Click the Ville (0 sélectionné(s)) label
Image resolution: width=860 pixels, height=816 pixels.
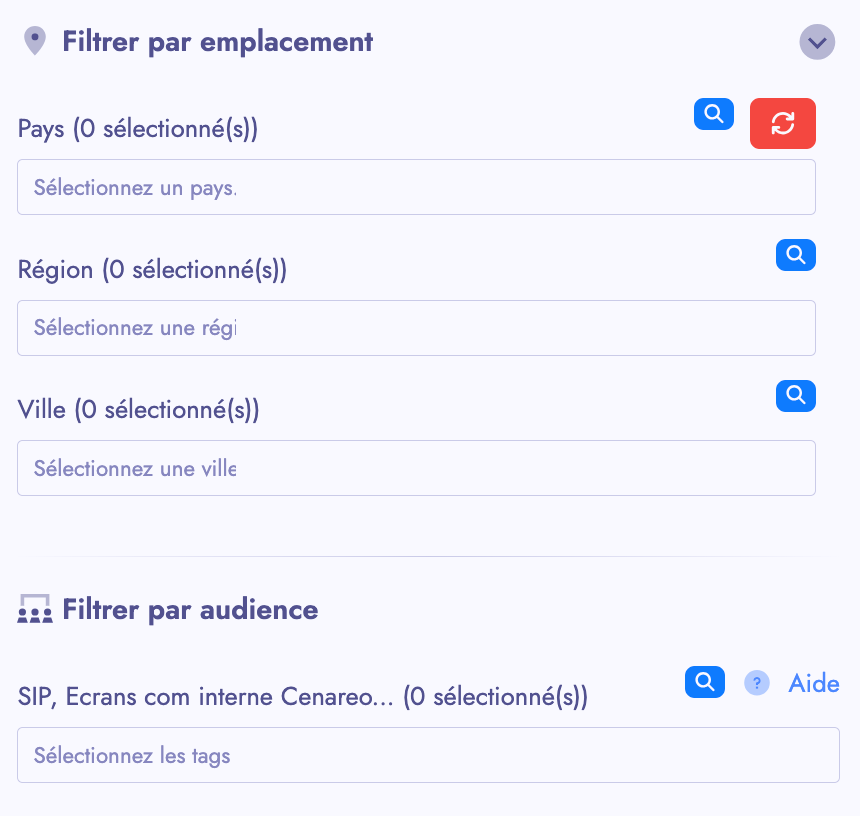click(138, 409)
